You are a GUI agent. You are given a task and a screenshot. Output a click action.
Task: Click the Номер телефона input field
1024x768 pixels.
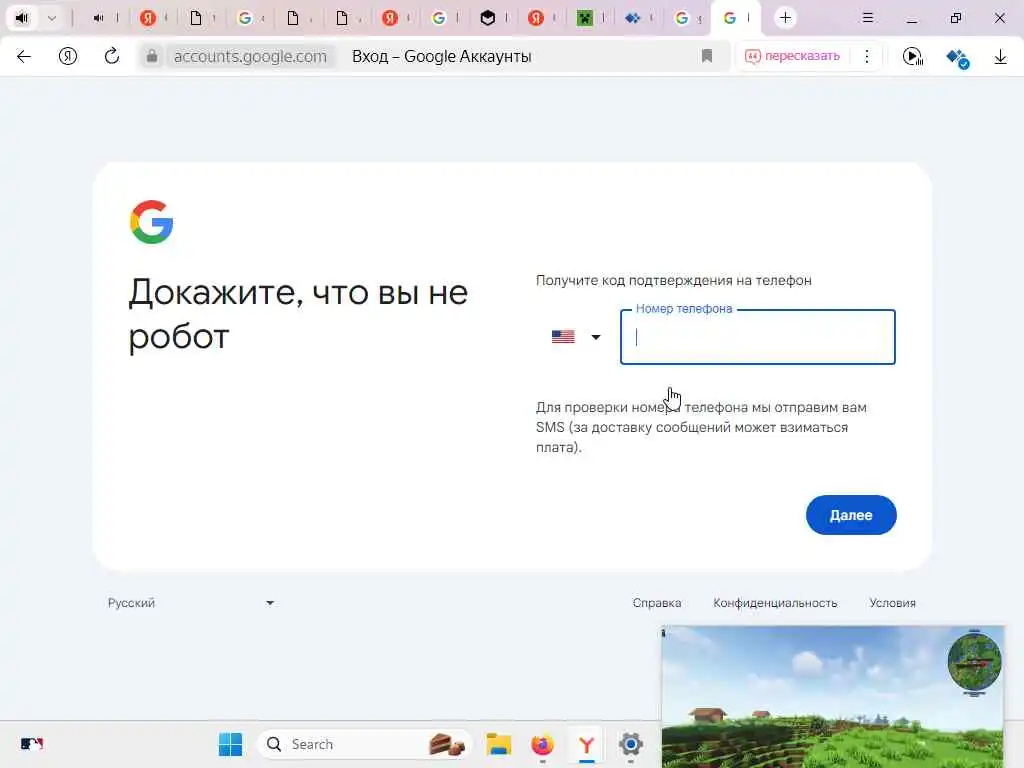[x=758, y=337]
